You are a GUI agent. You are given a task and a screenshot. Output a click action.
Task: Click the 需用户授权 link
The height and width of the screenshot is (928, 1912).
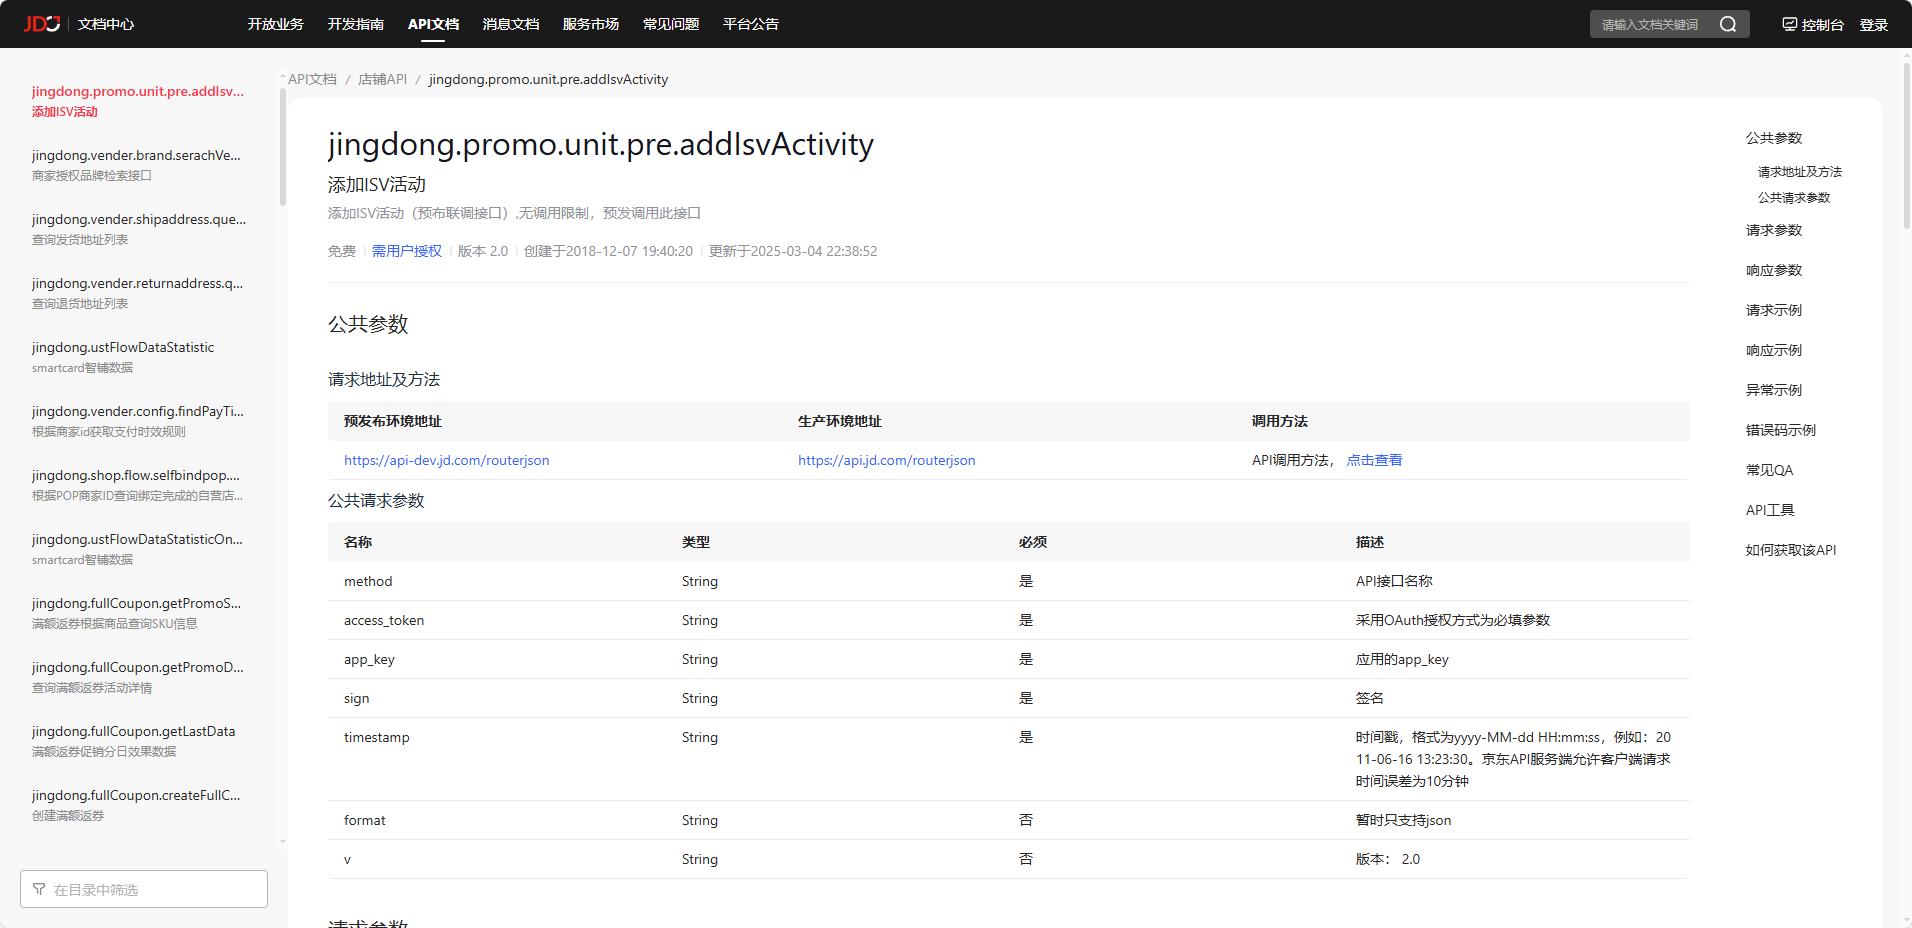(x=406, y=251)
